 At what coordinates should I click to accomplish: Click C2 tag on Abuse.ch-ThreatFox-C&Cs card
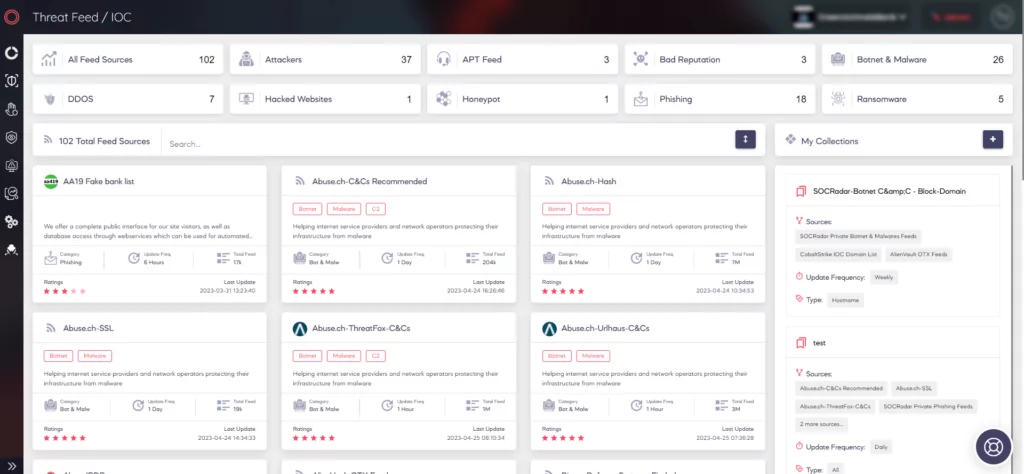point(376,356)
